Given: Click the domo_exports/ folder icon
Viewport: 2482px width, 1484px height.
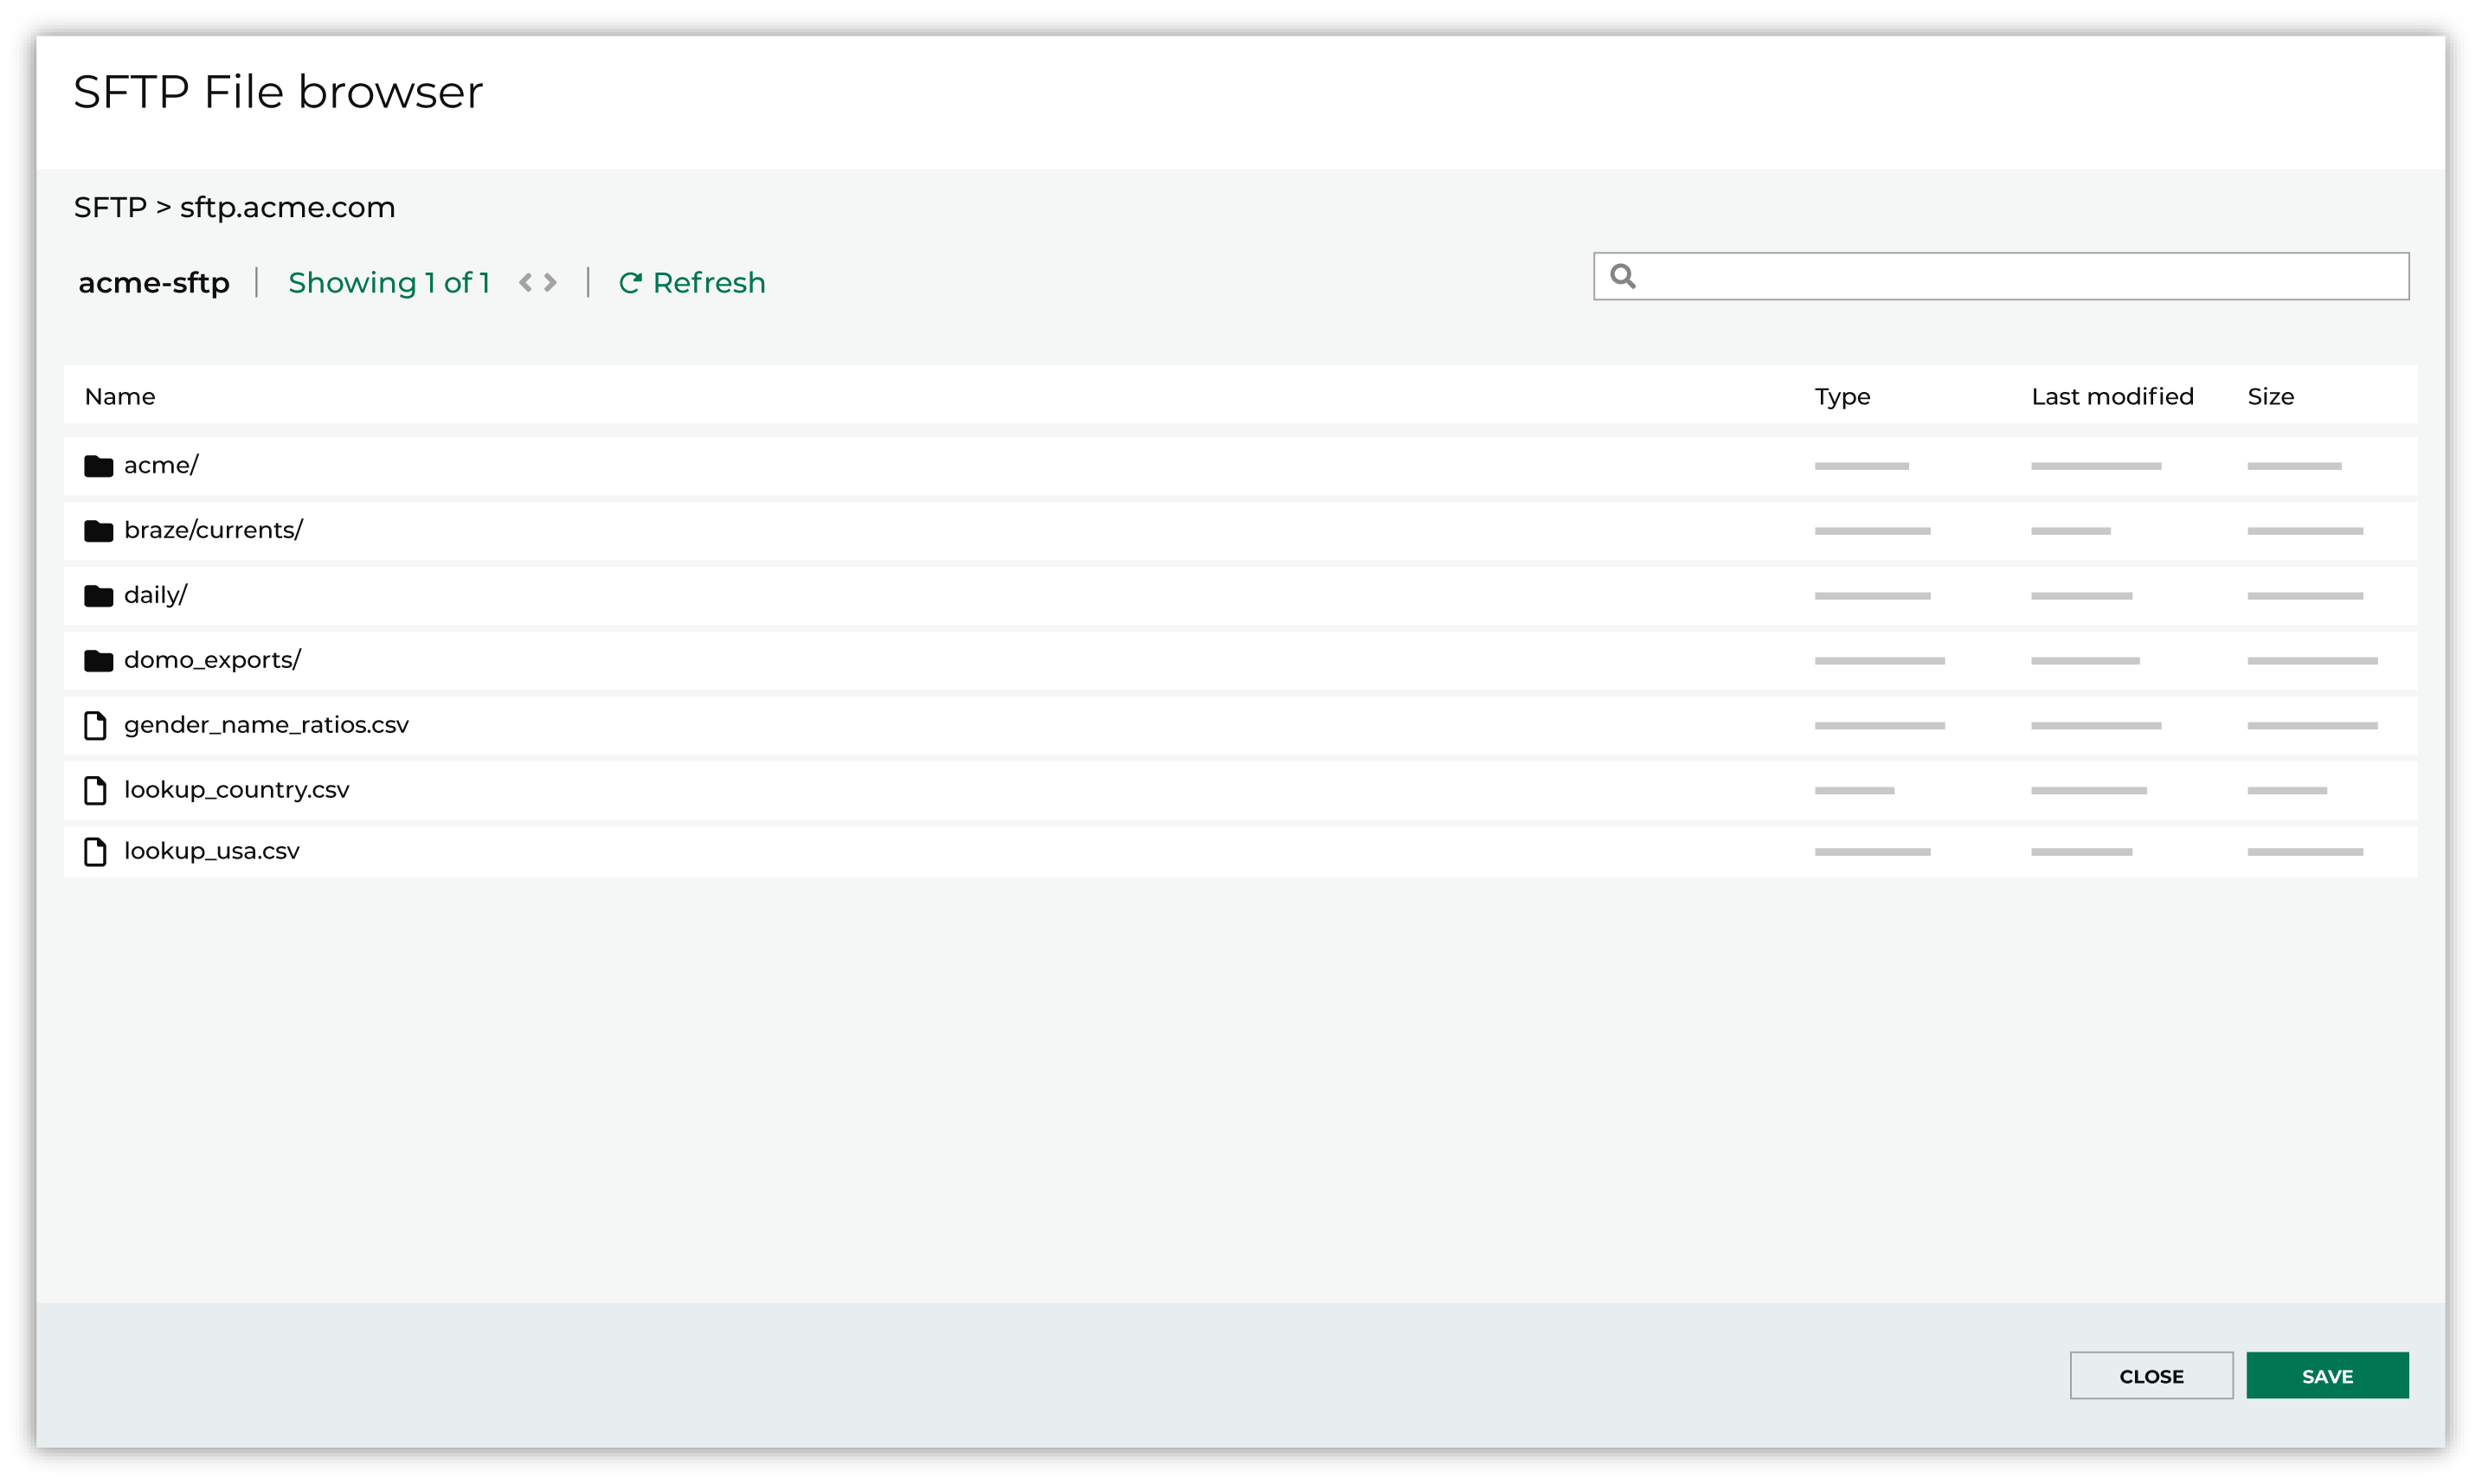Looking at the screenshot, I should click(x=98, y=659).
